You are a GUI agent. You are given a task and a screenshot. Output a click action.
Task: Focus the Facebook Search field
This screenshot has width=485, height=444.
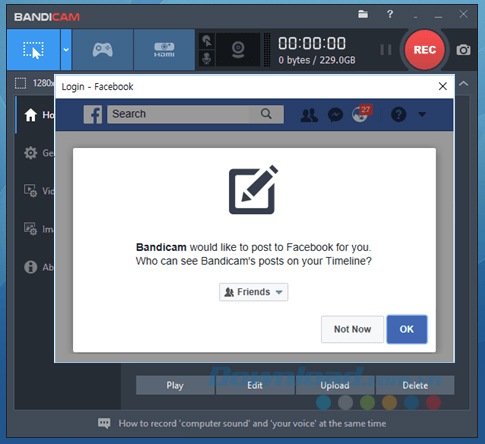pos(195,114)
